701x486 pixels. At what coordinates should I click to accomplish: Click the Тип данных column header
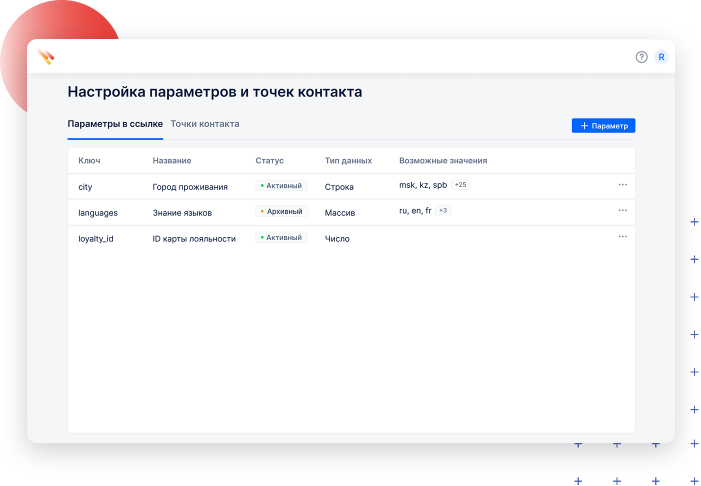[348, 160]
